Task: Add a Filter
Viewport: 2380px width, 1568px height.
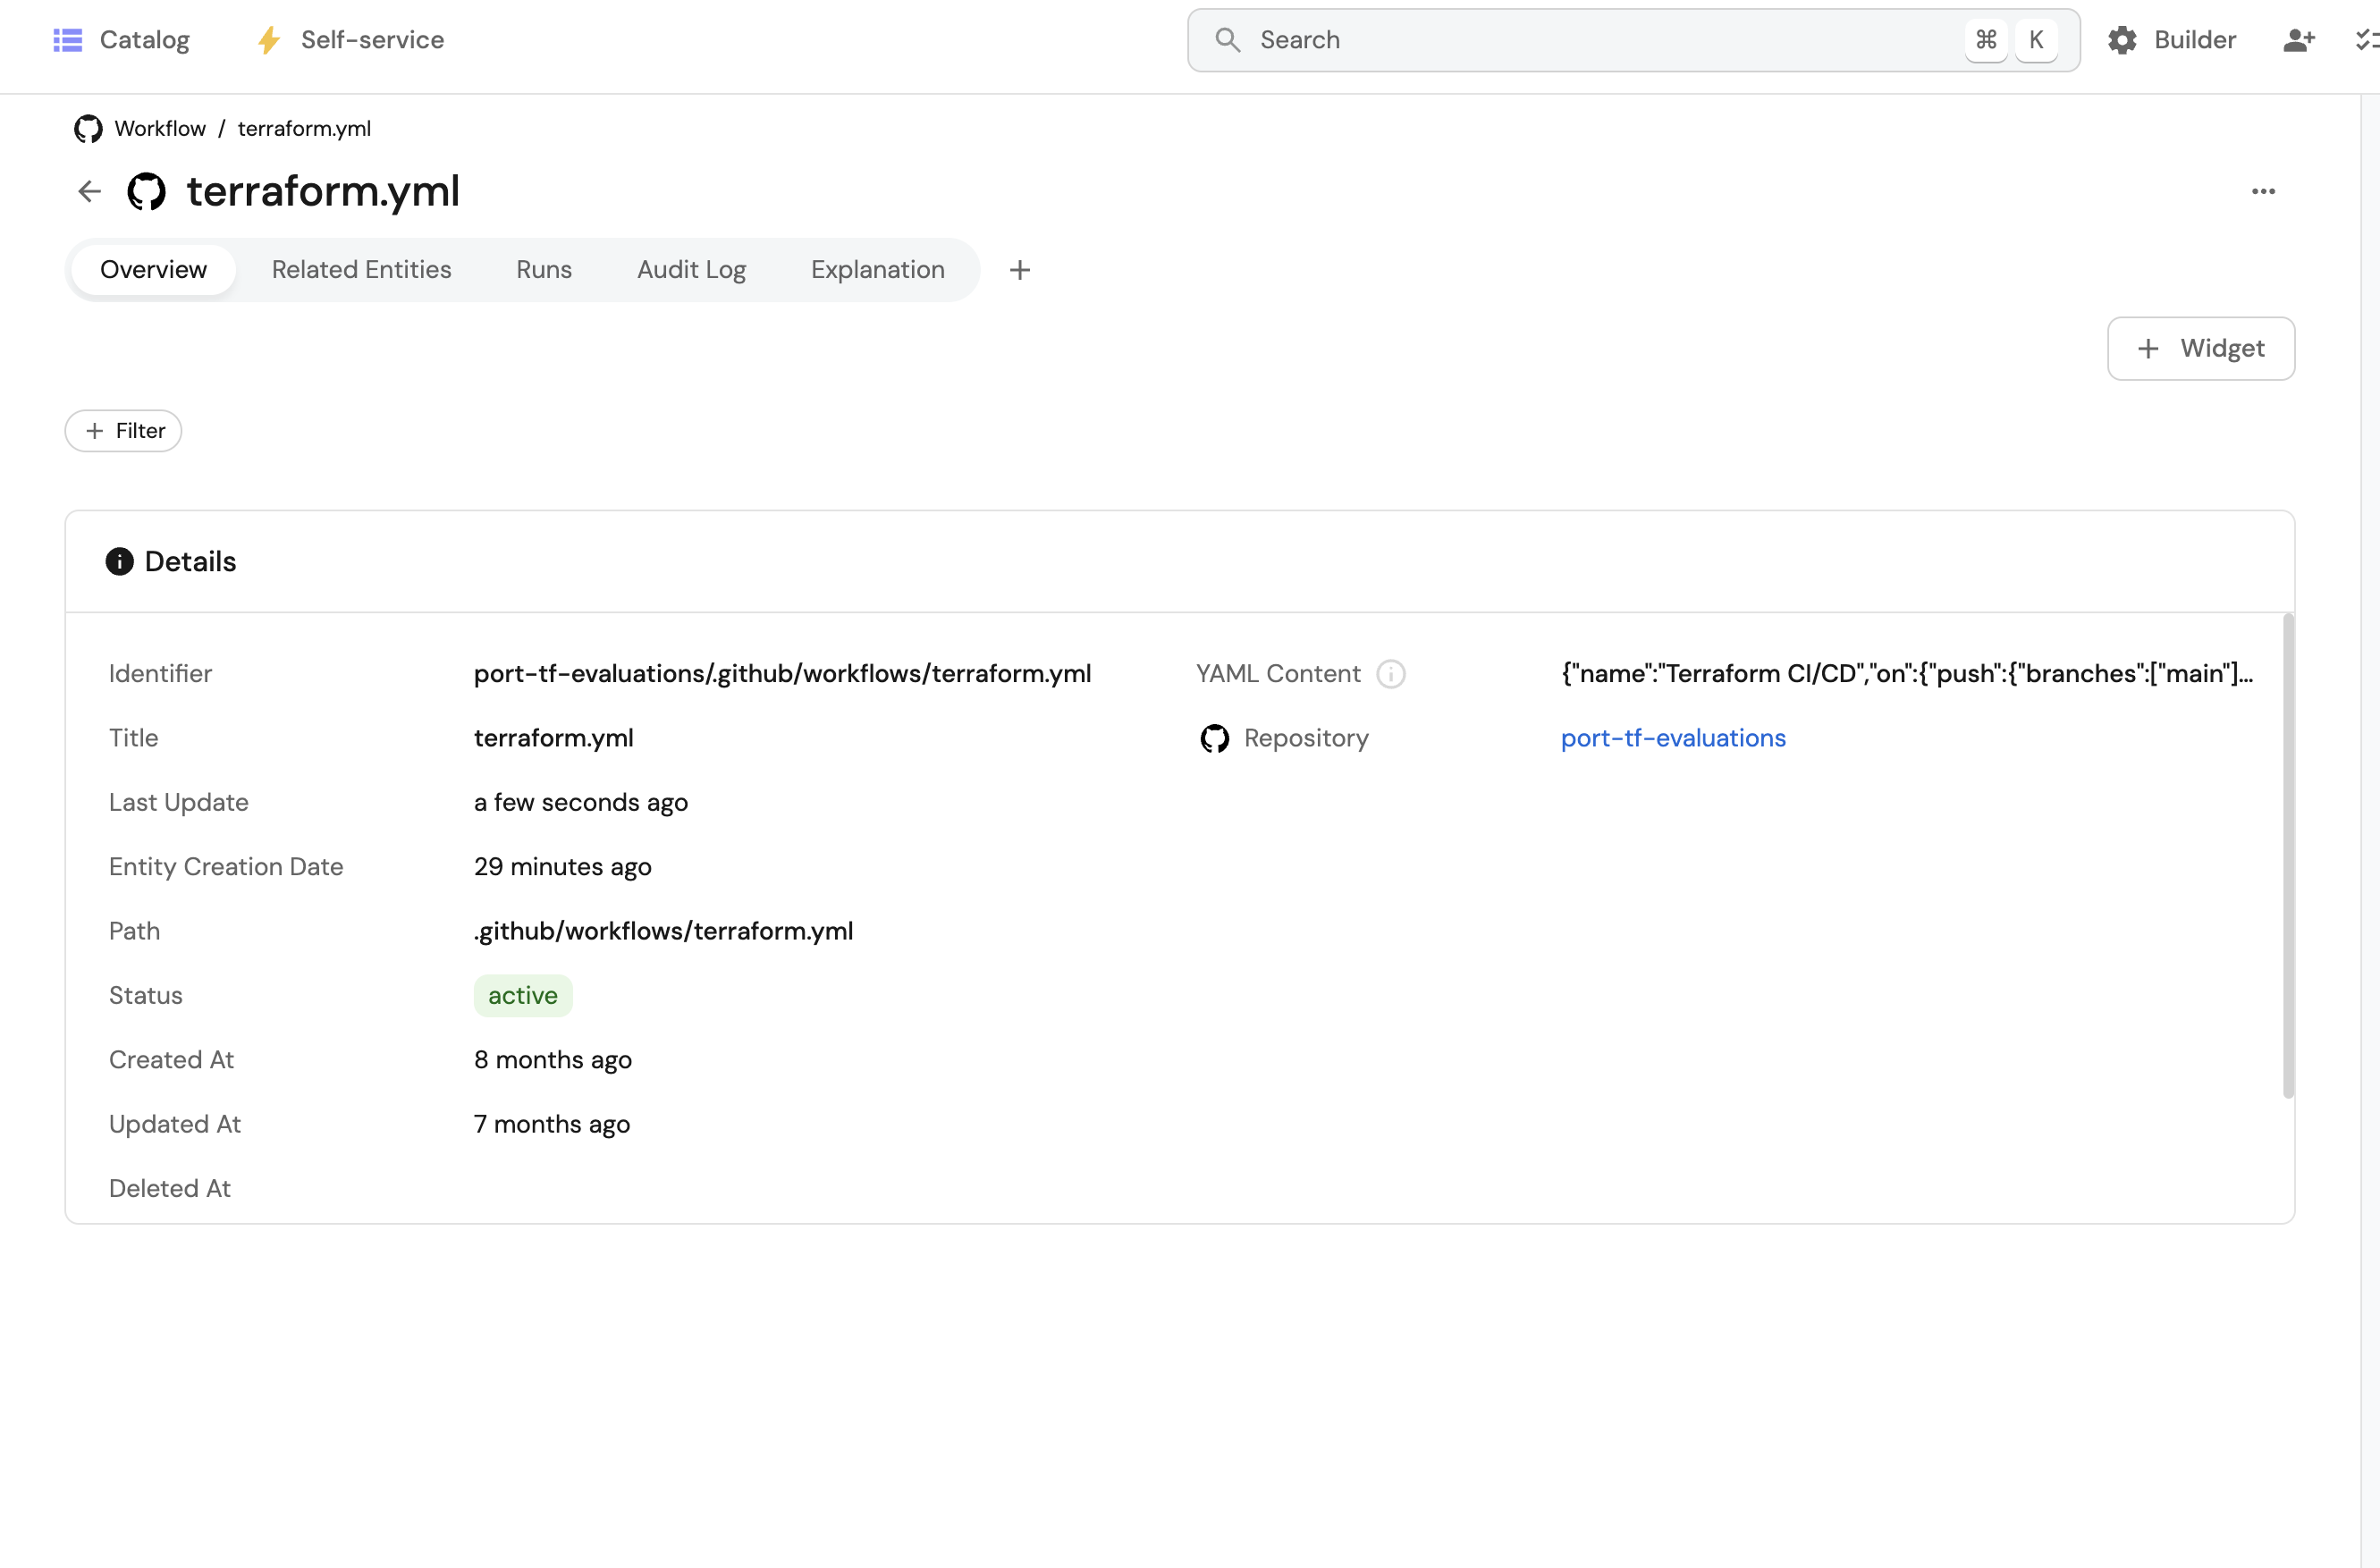Action: coord(124,431)
